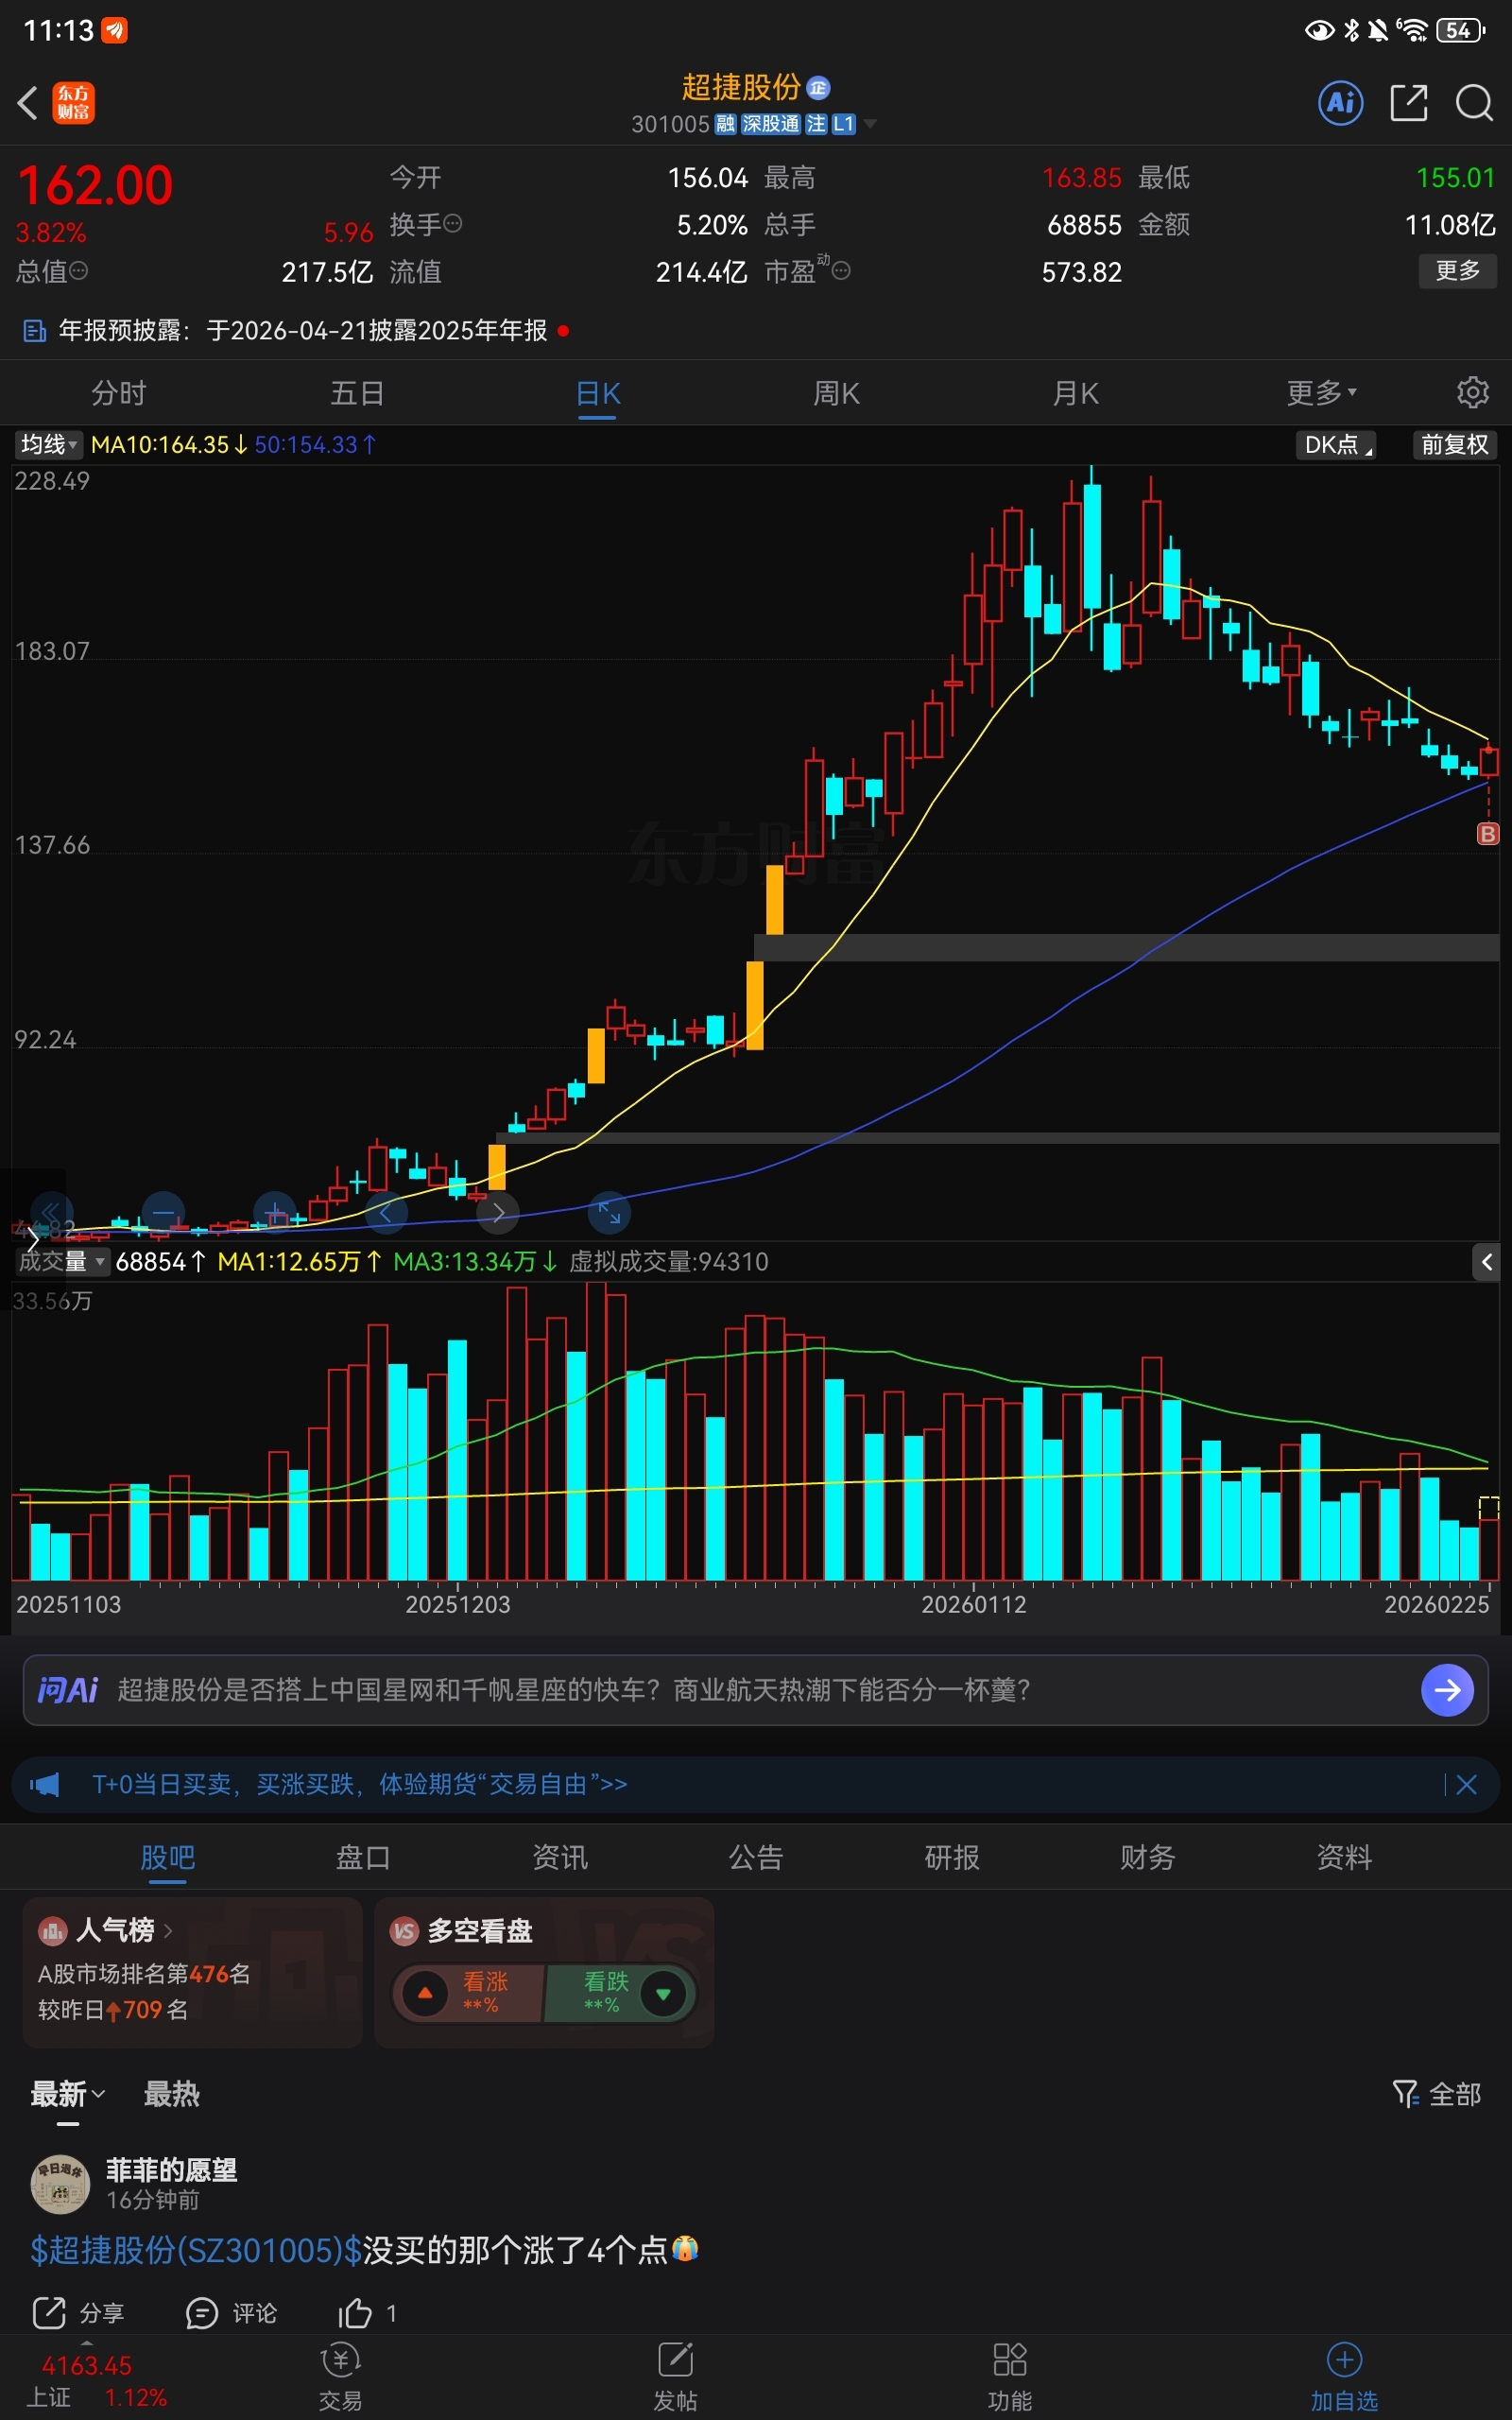Viewport: 1512px width, 2420px height.
Task: Expand the 更多 chart period dropdown
Action: point(1320,392)
